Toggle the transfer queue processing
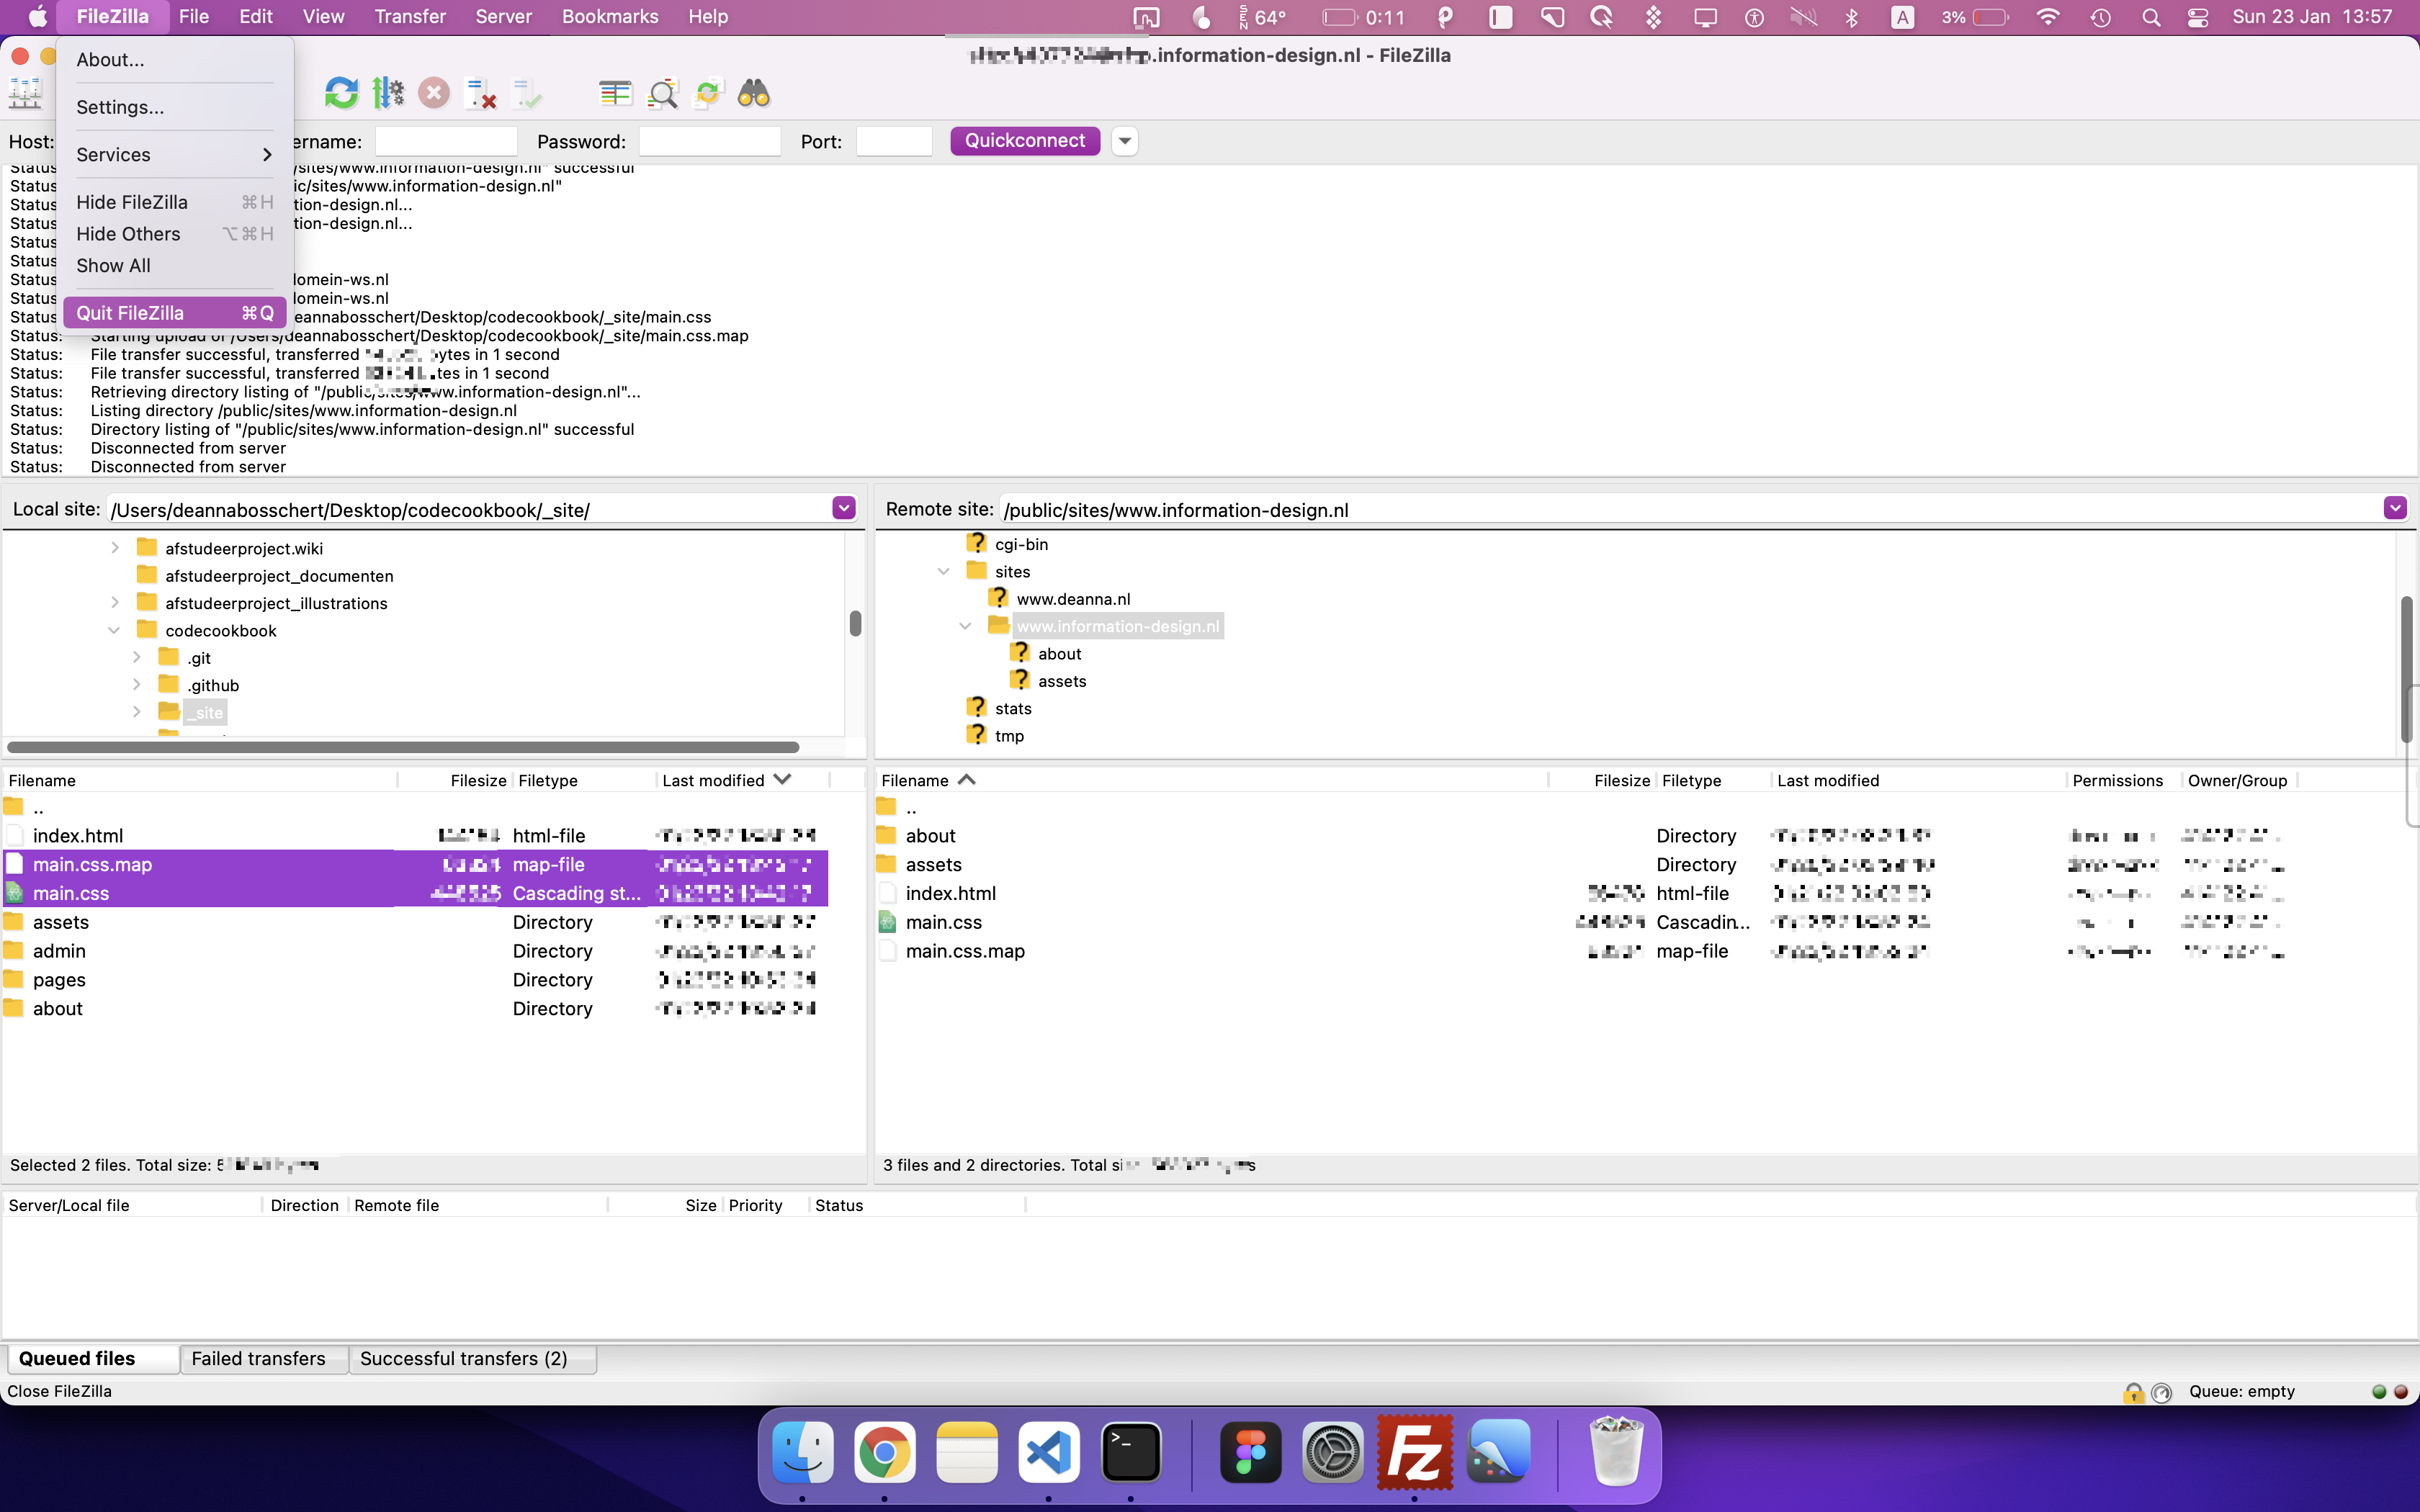2420x1512 pixels. [x=388, y=92]
